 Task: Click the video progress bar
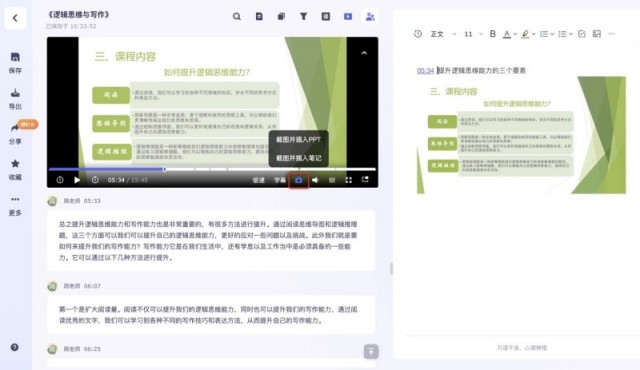click(212, 169)
